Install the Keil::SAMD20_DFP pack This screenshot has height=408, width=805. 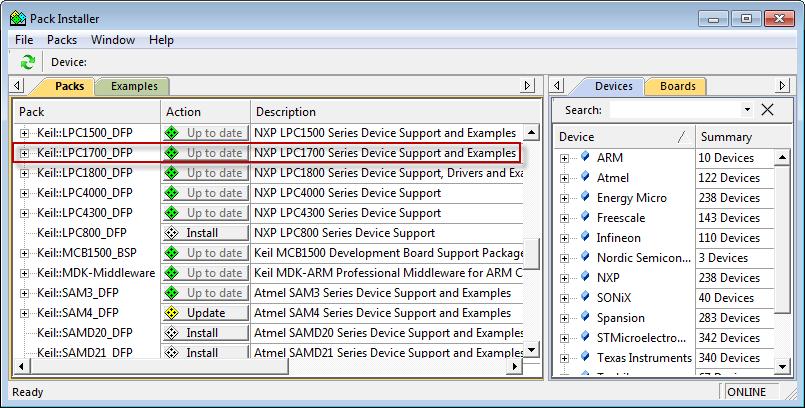click(x=203, y=333)
